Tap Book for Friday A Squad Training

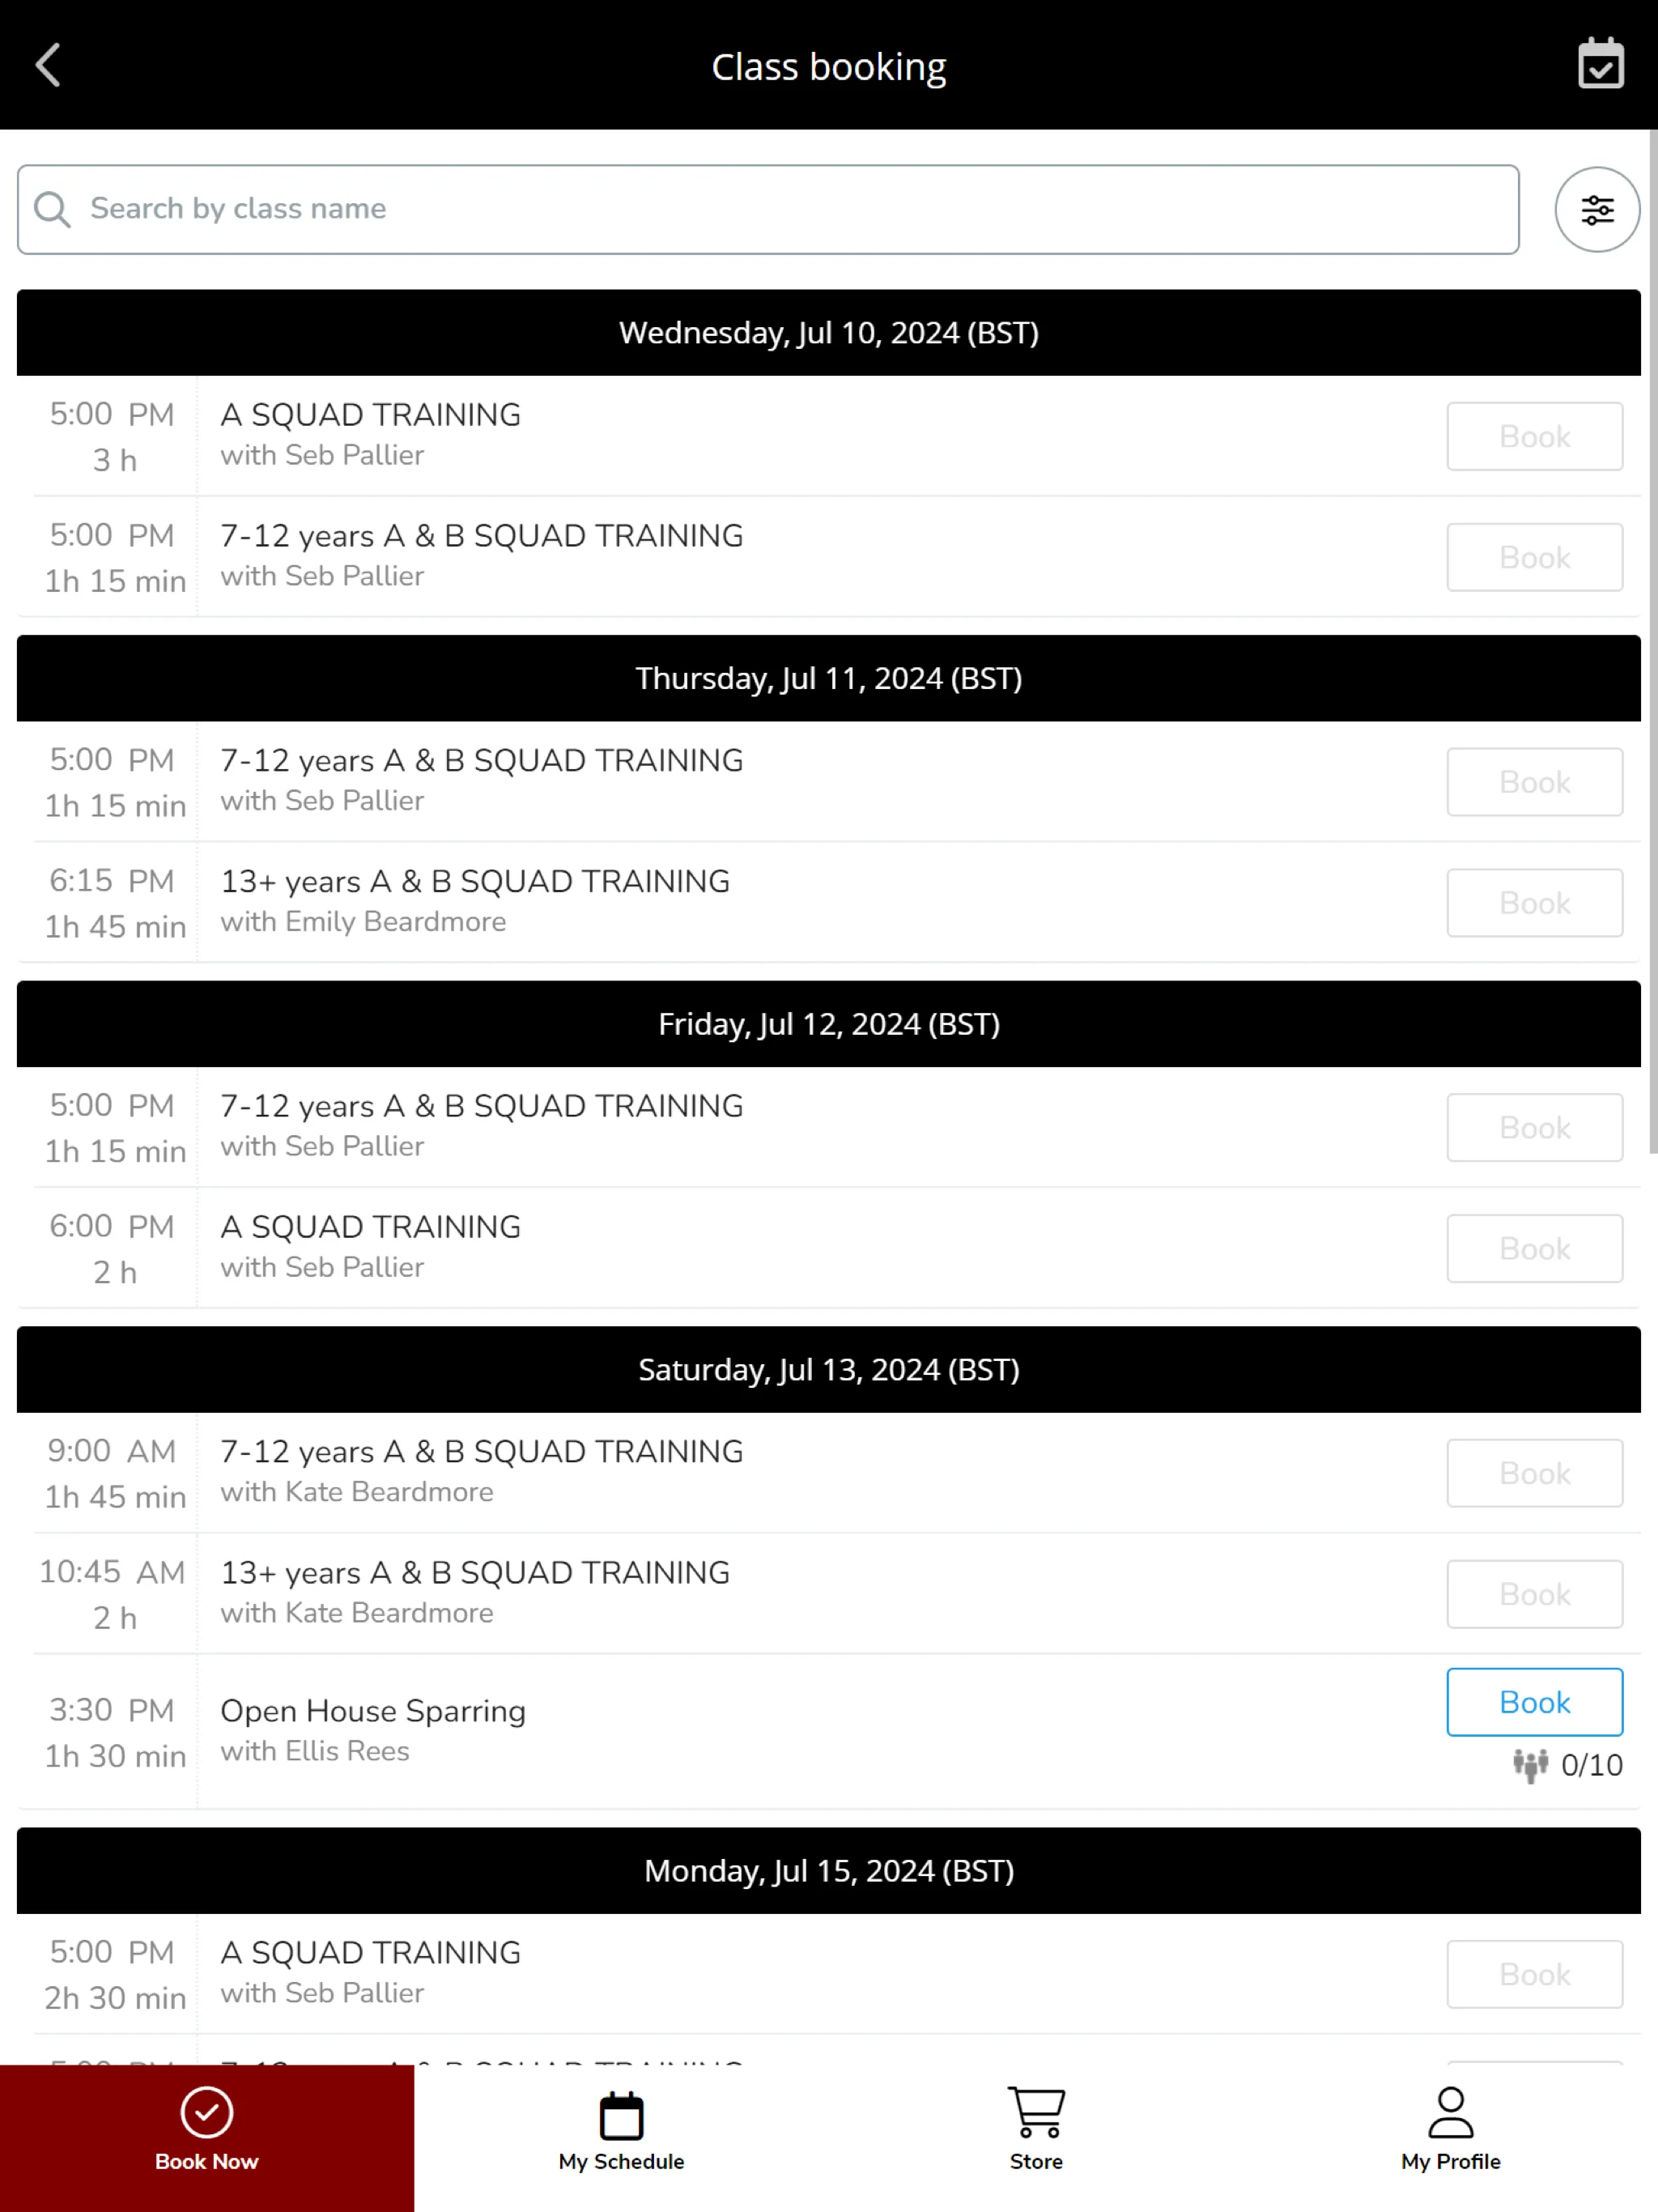[1533, 1247]
